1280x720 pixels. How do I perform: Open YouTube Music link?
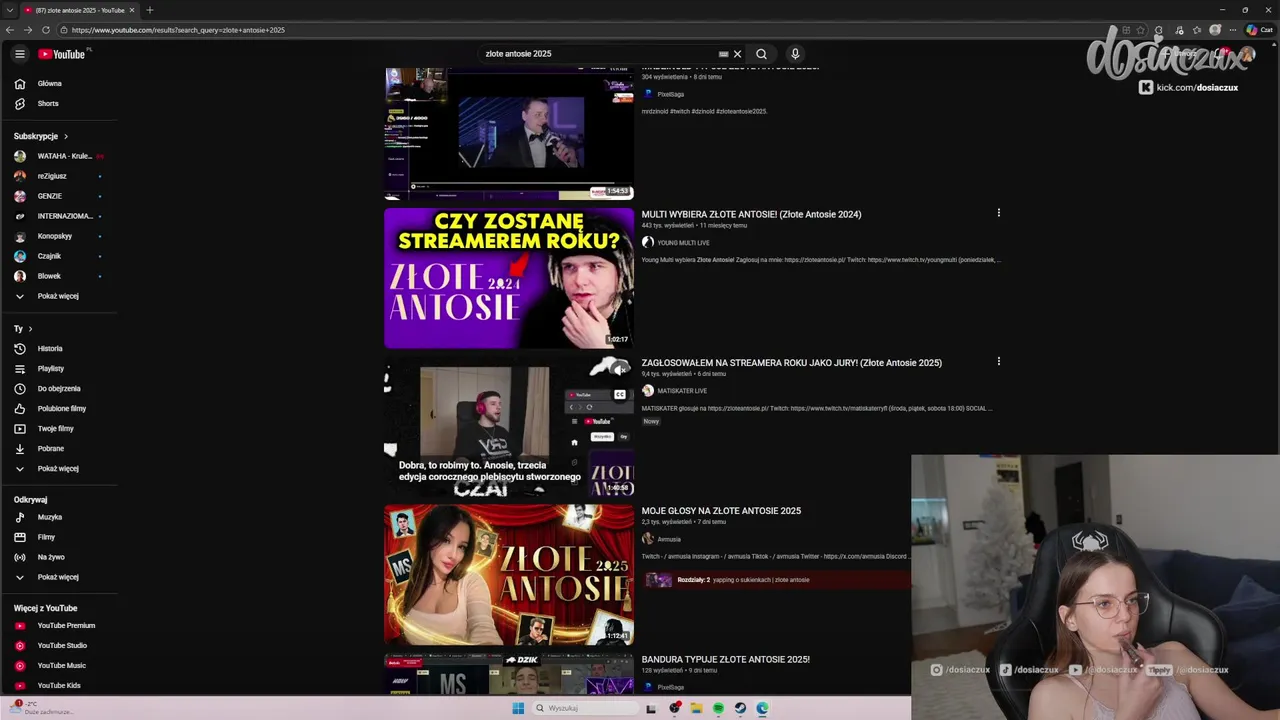coord(59,666)
